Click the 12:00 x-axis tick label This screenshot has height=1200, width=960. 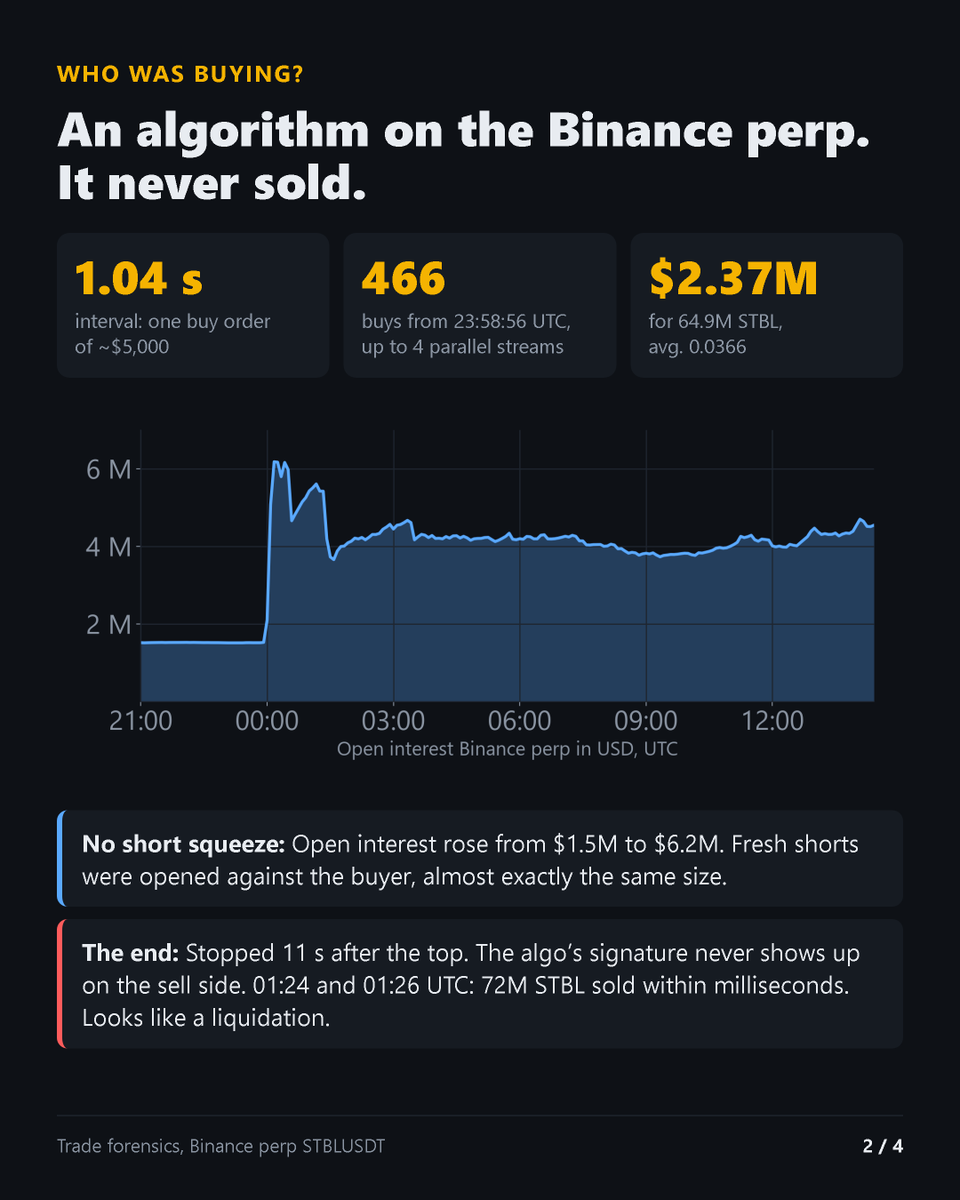point(772,720)
